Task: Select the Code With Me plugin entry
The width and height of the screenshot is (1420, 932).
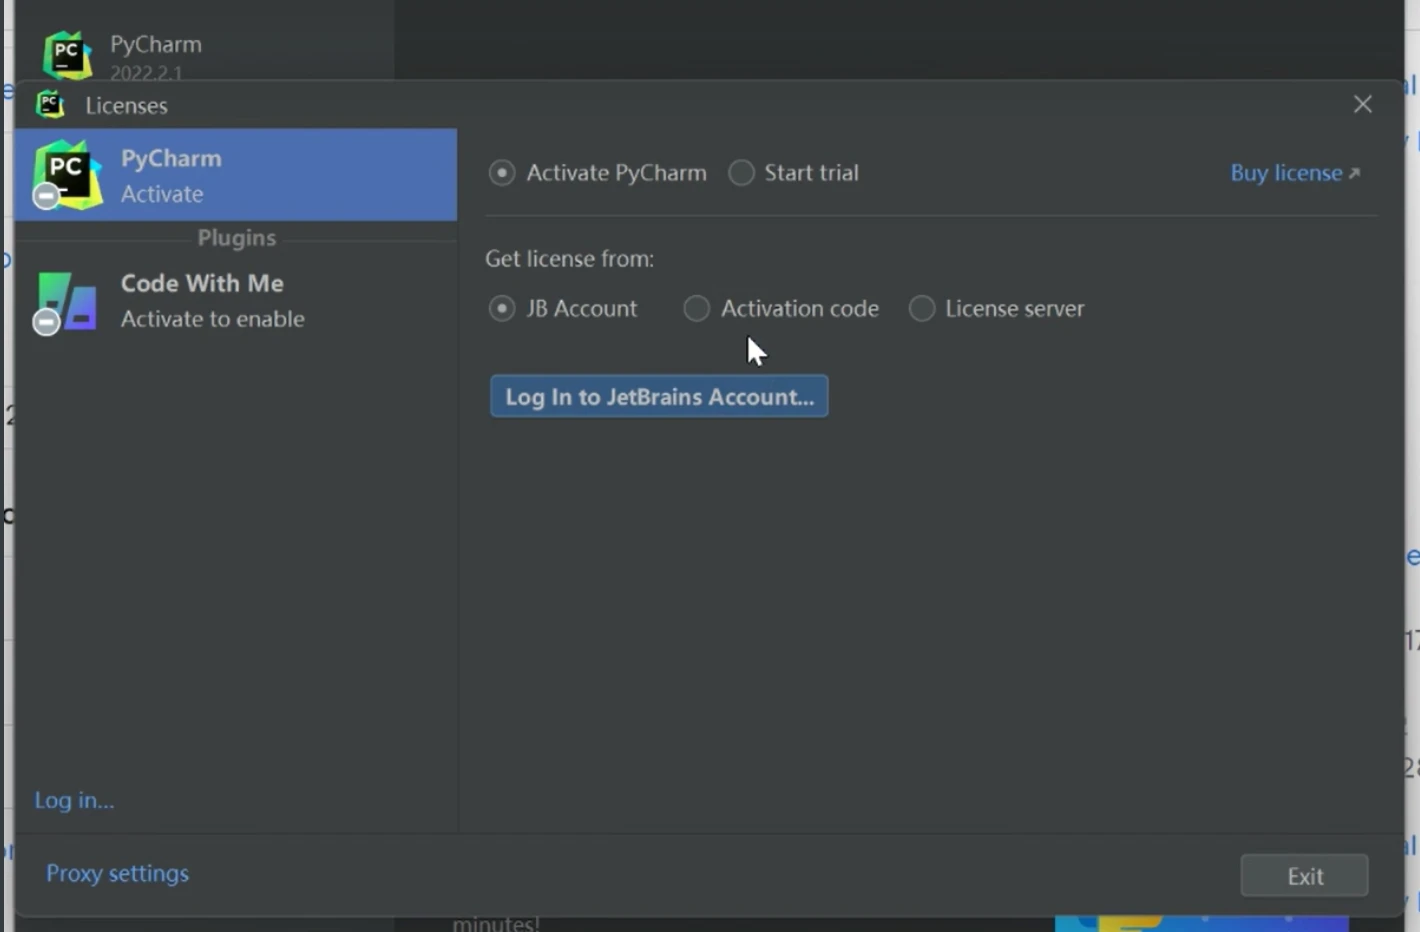Action: coord(236,301)
